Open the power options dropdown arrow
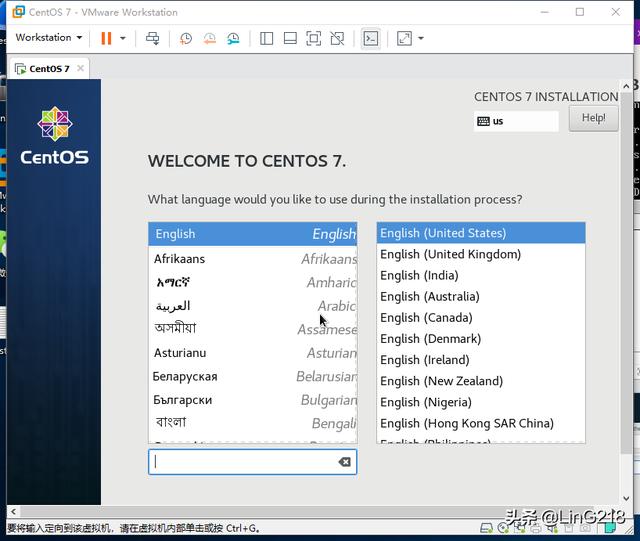Screen dimensions: 640x541 [122, 38]
